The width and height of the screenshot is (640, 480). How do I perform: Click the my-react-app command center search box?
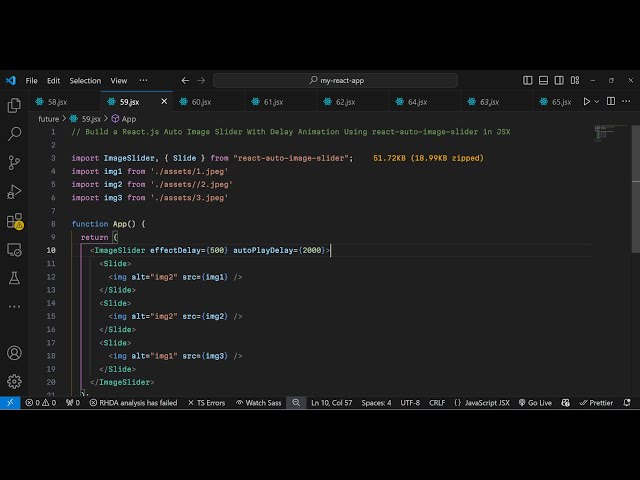click(x=335, y=81)
